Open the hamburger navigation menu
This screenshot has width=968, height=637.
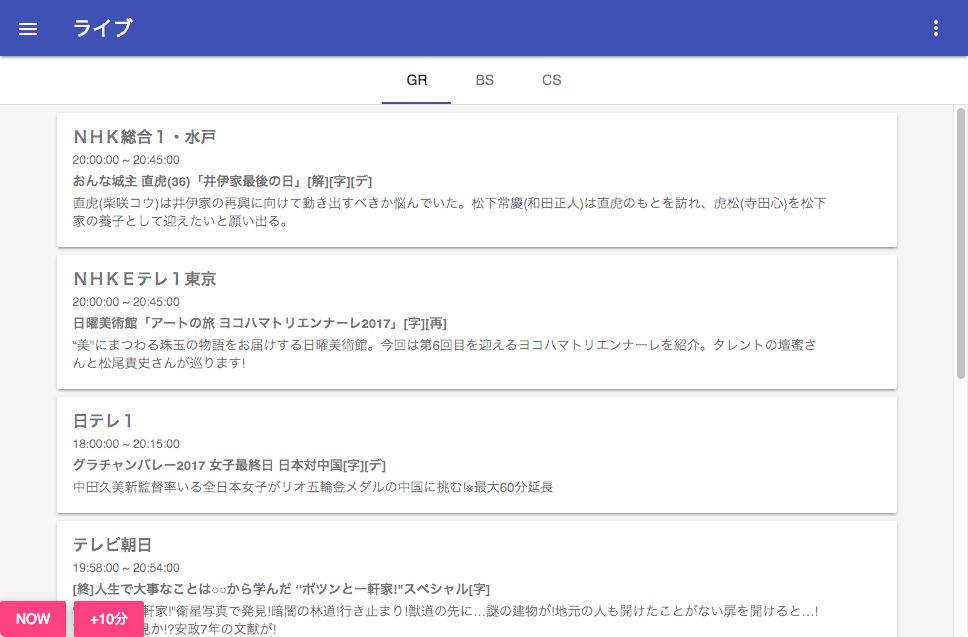coord(28,28)
